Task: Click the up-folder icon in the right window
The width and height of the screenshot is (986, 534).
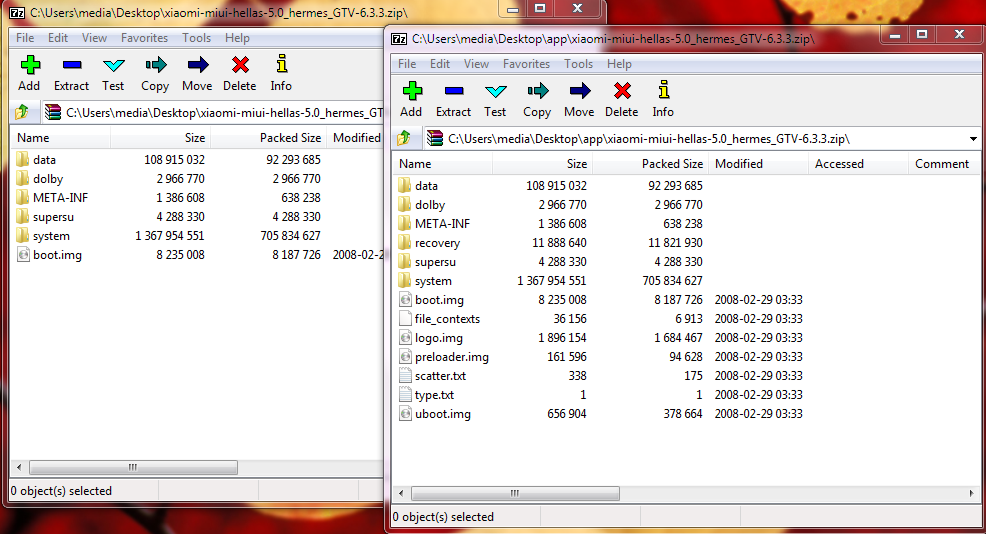Action: point(405,138)
